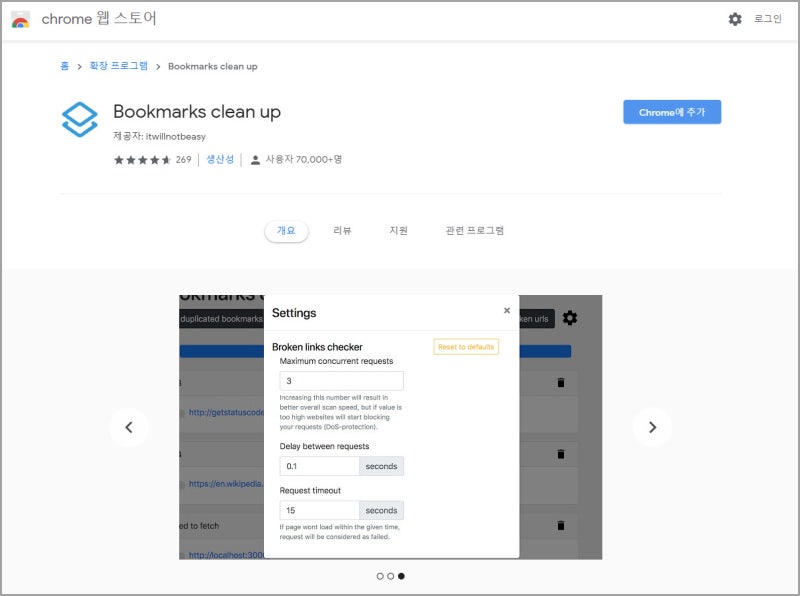Open the settings gear in the store header
This screenshot has height=596, width=800.
[735, 19]
